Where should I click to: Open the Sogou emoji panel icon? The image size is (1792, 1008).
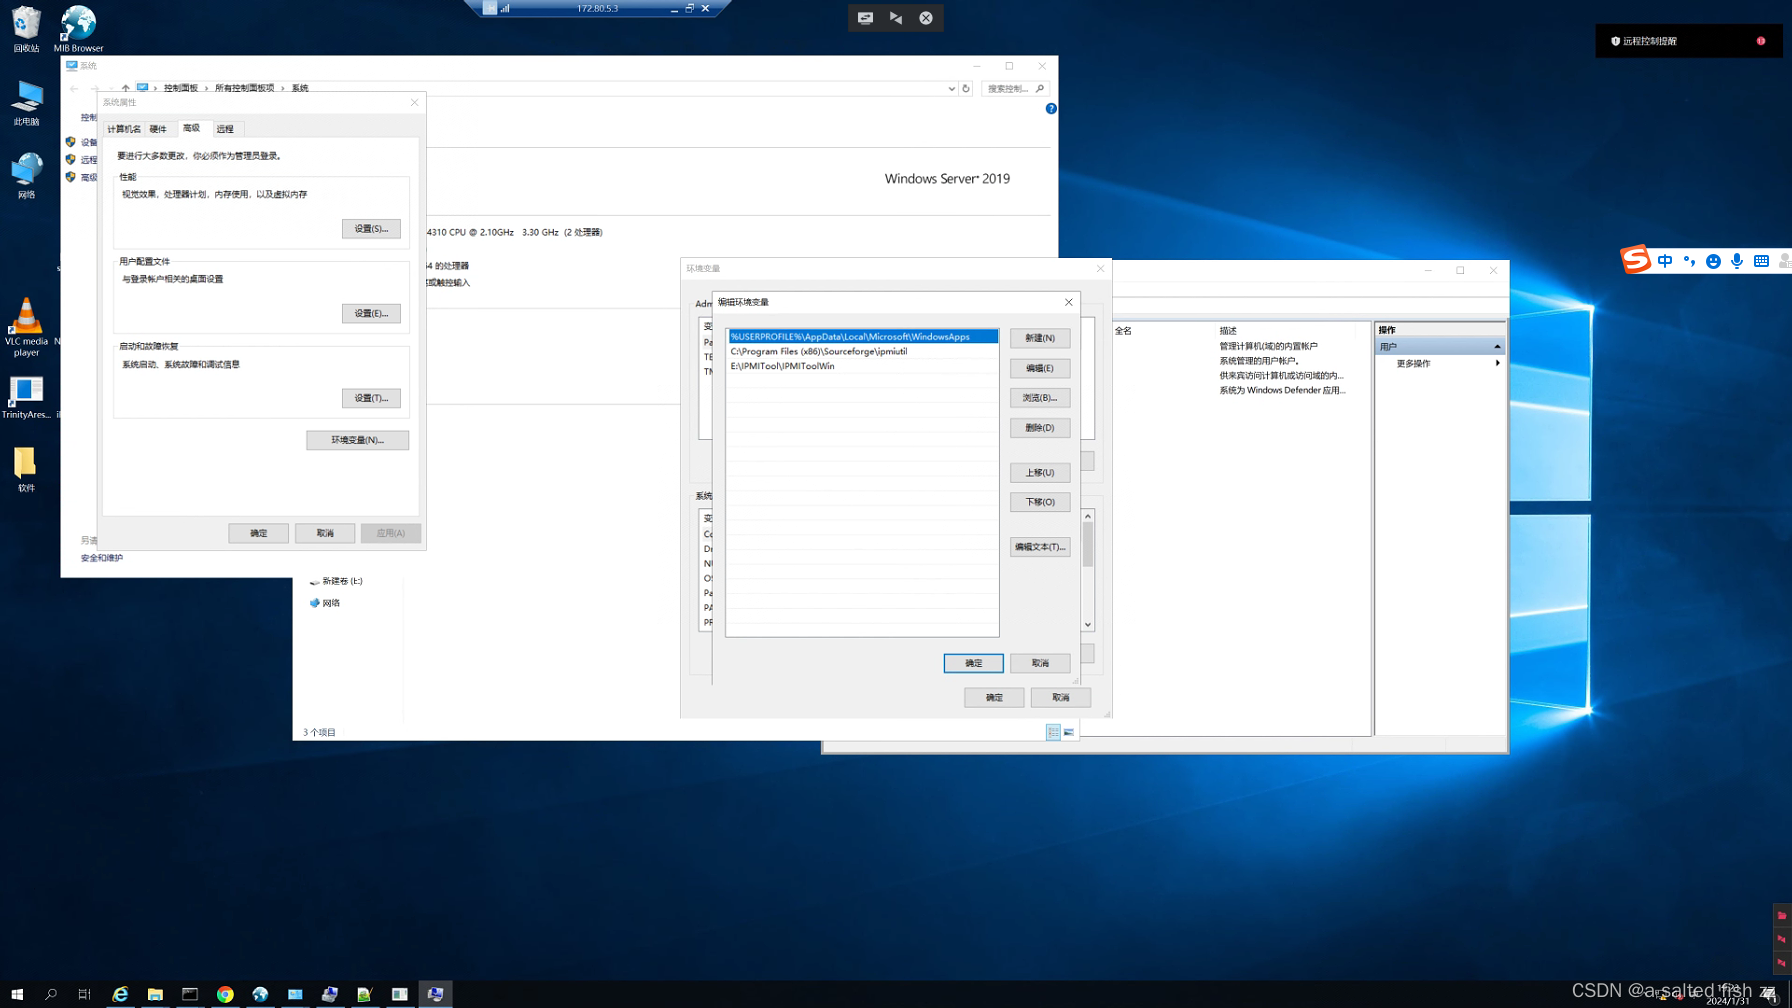[x=1714, y=261]
